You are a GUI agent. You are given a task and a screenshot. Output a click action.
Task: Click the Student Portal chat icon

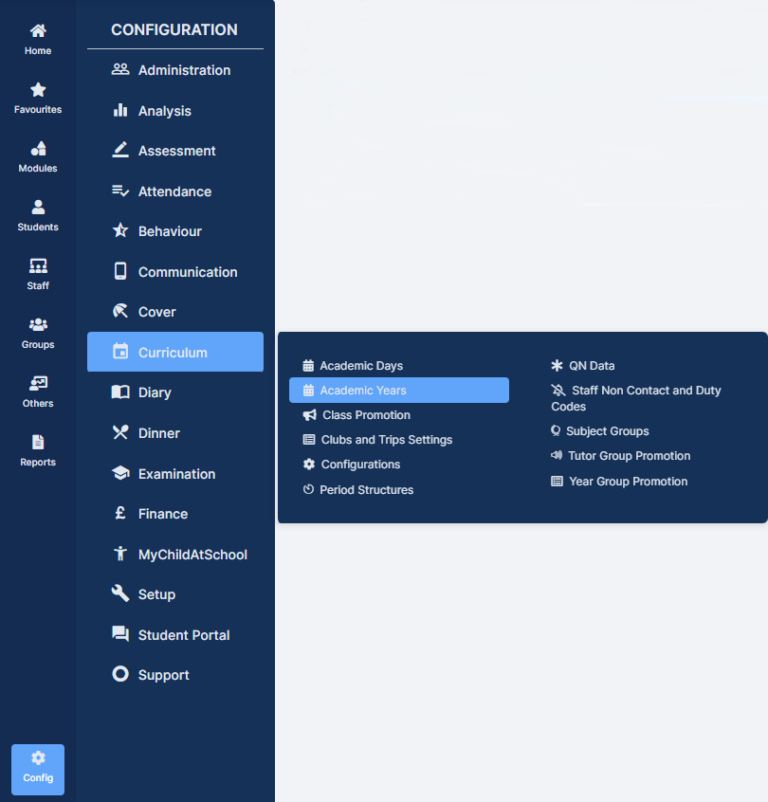tap(120, 634)
